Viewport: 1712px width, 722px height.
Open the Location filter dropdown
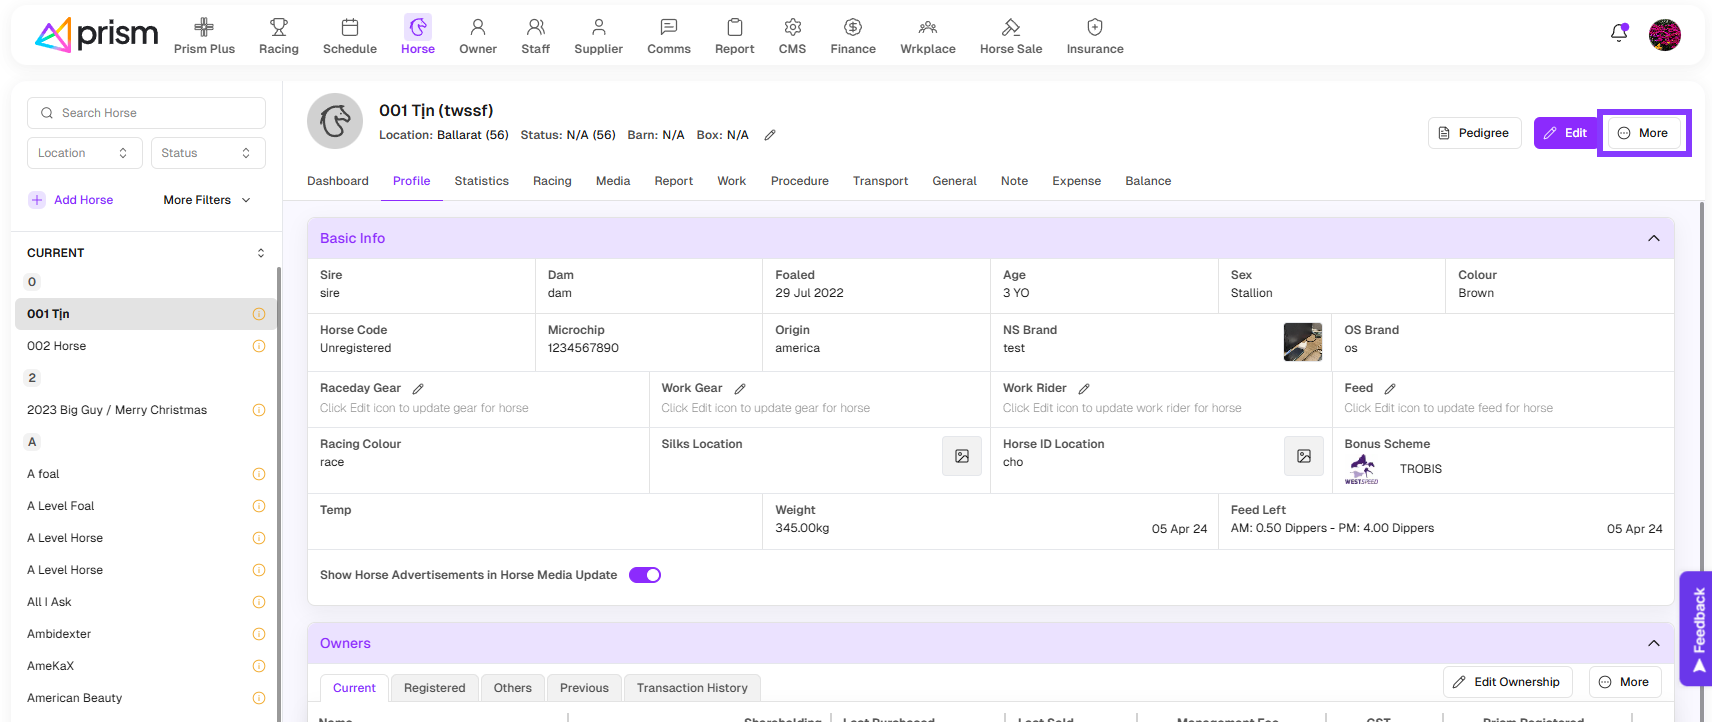84,153
